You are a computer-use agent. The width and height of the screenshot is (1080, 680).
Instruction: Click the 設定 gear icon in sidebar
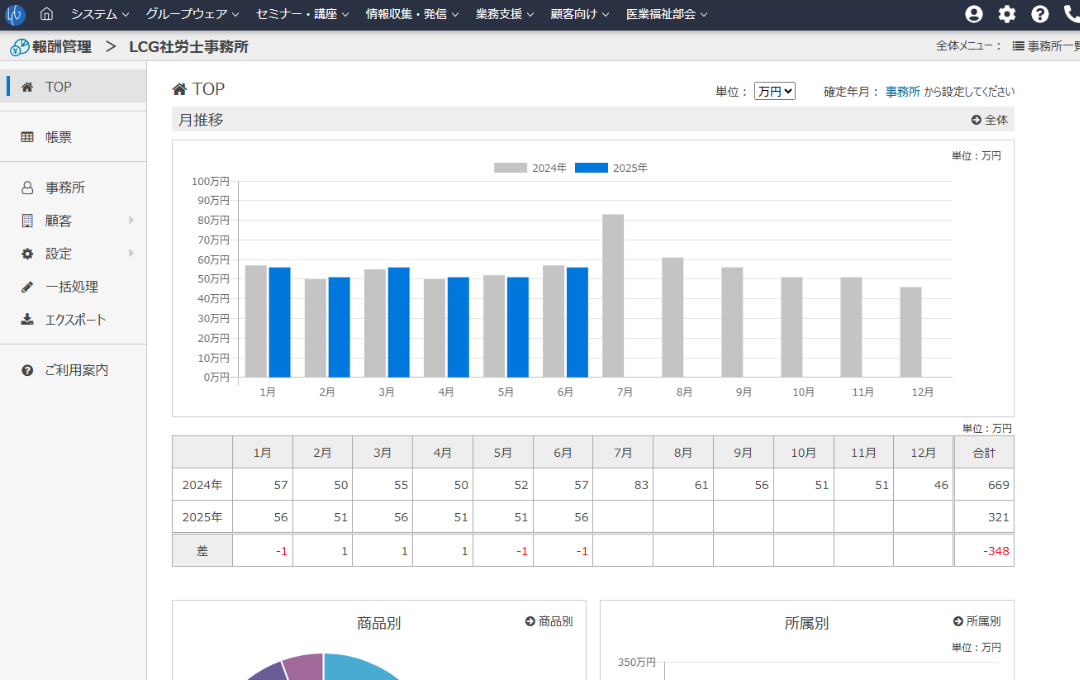(x=27, y=254)
